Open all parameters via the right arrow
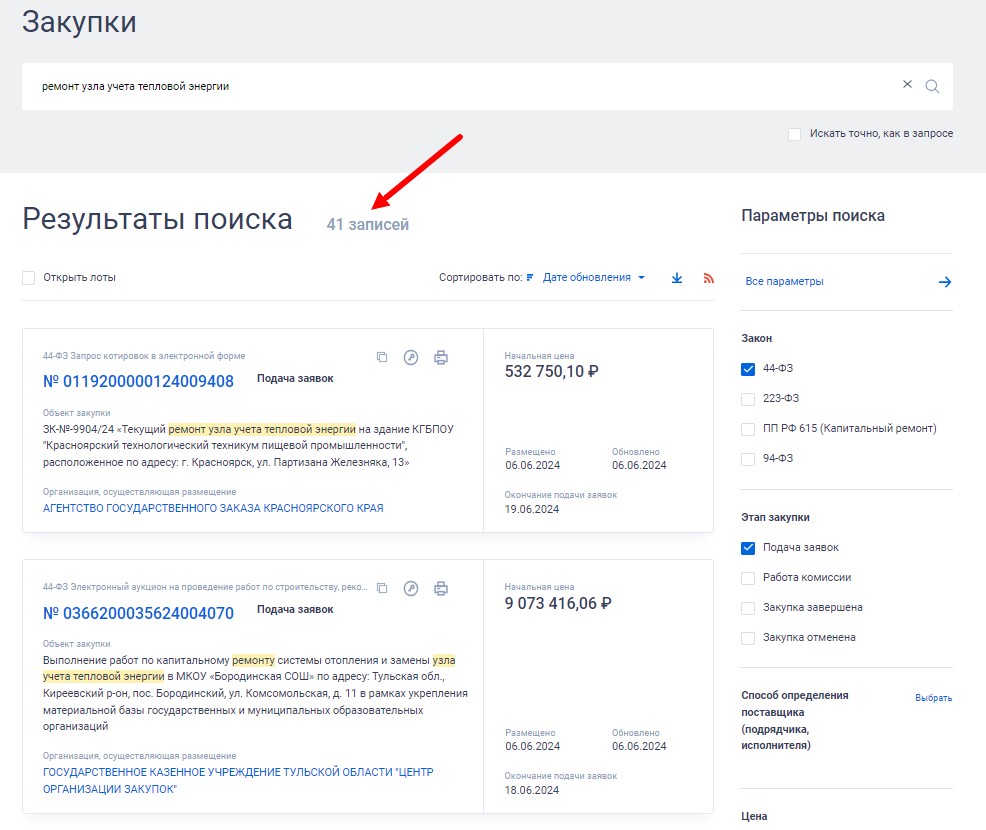The height and width of the screenshot is (830, 986). (944, 282)
